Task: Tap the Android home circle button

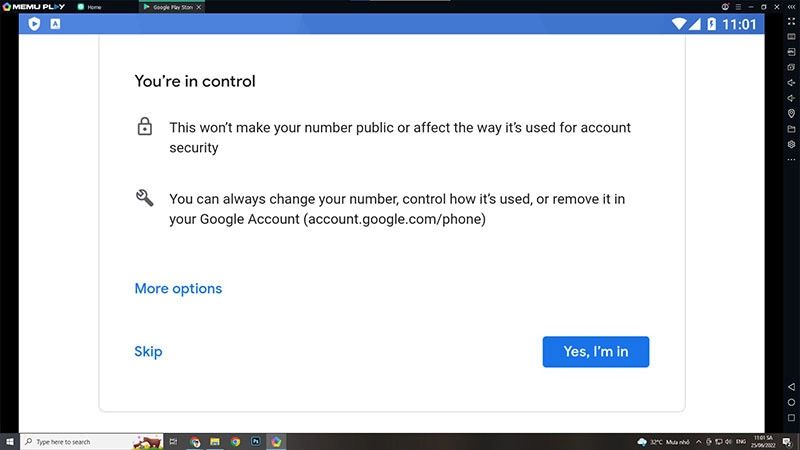Action: coord(791,401)
